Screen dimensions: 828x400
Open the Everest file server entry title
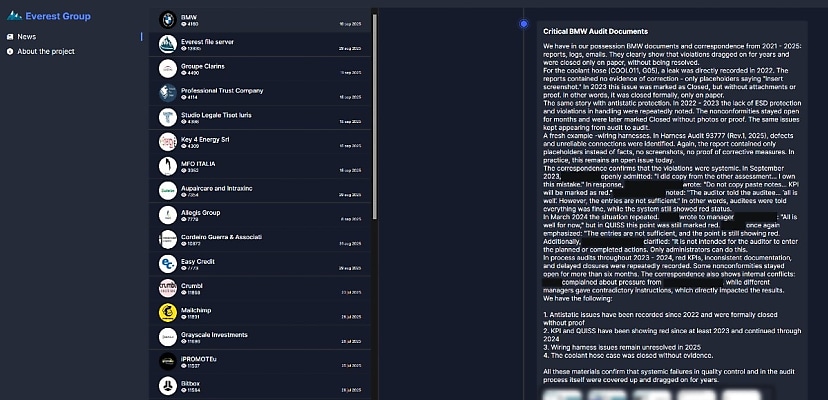click(x=207, y=42)
